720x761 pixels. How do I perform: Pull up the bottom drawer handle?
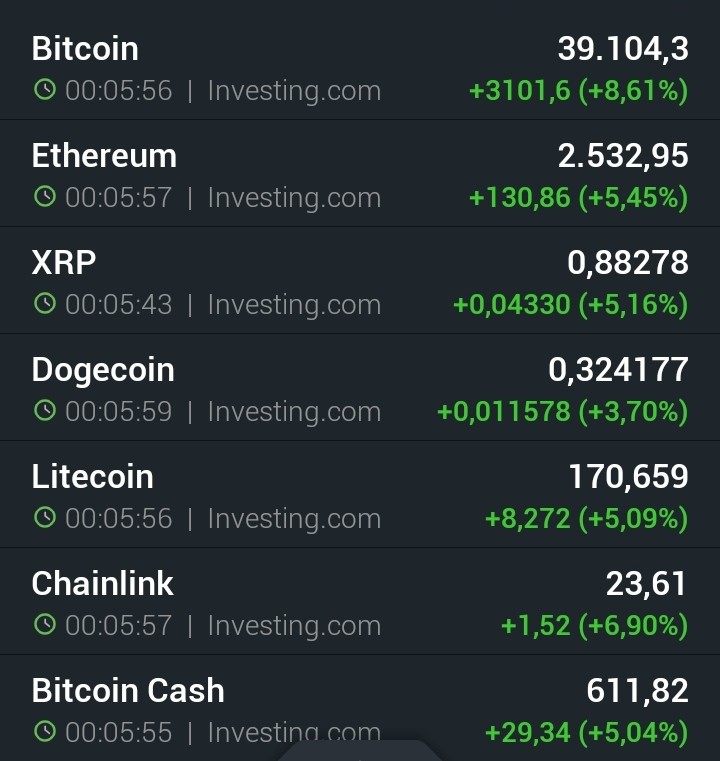tap(360, 750)
